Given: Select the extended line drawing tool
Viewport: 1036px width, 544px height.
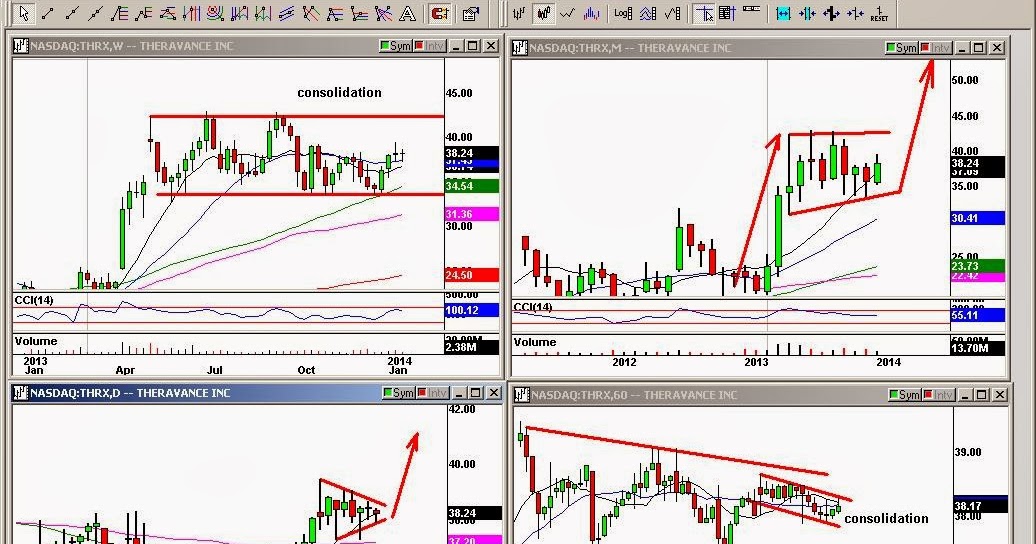Looking at the screenshot, I should coord(96,13).
